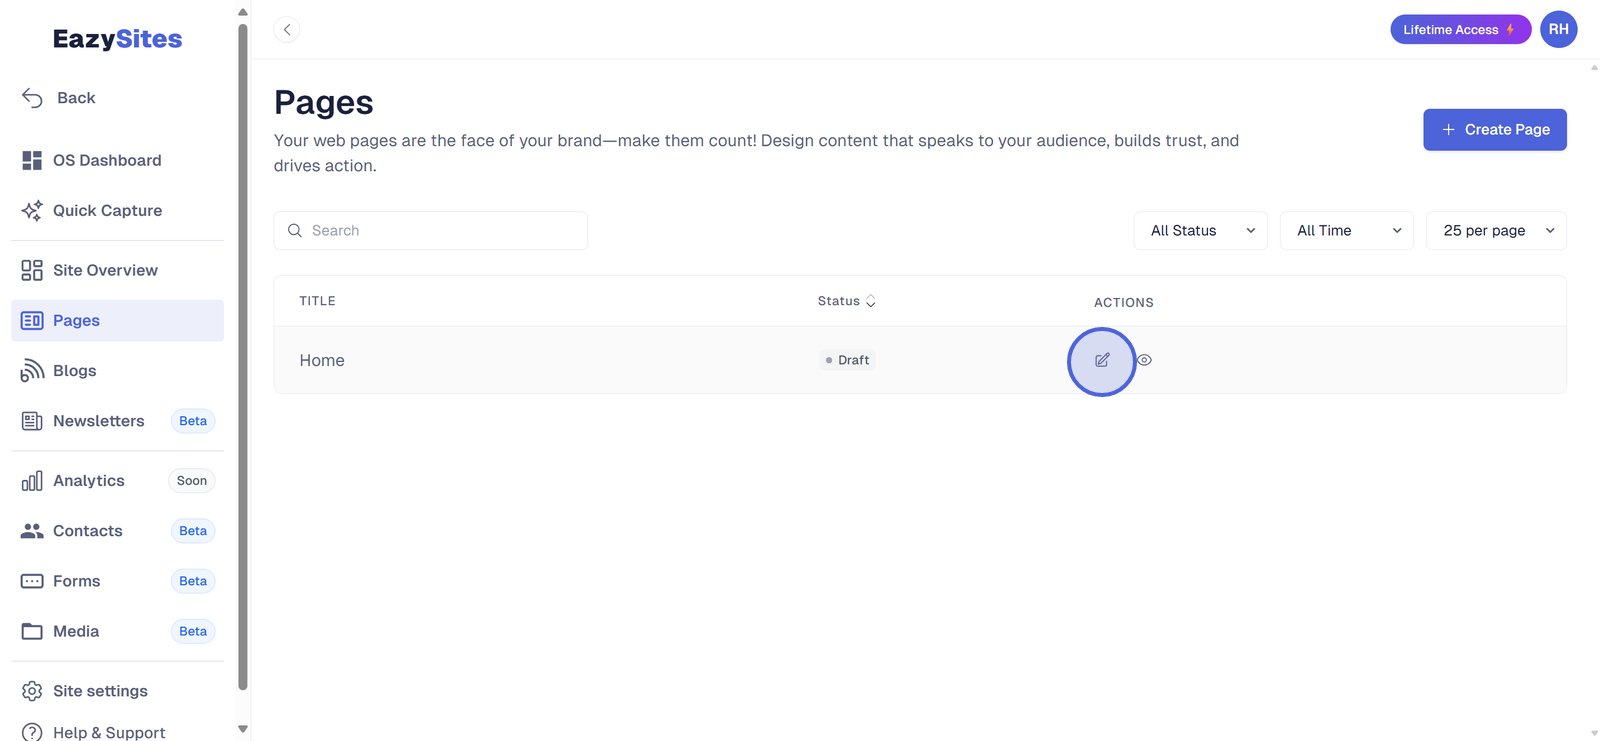Open the 25 per page dropdown

click(1495, 230)
